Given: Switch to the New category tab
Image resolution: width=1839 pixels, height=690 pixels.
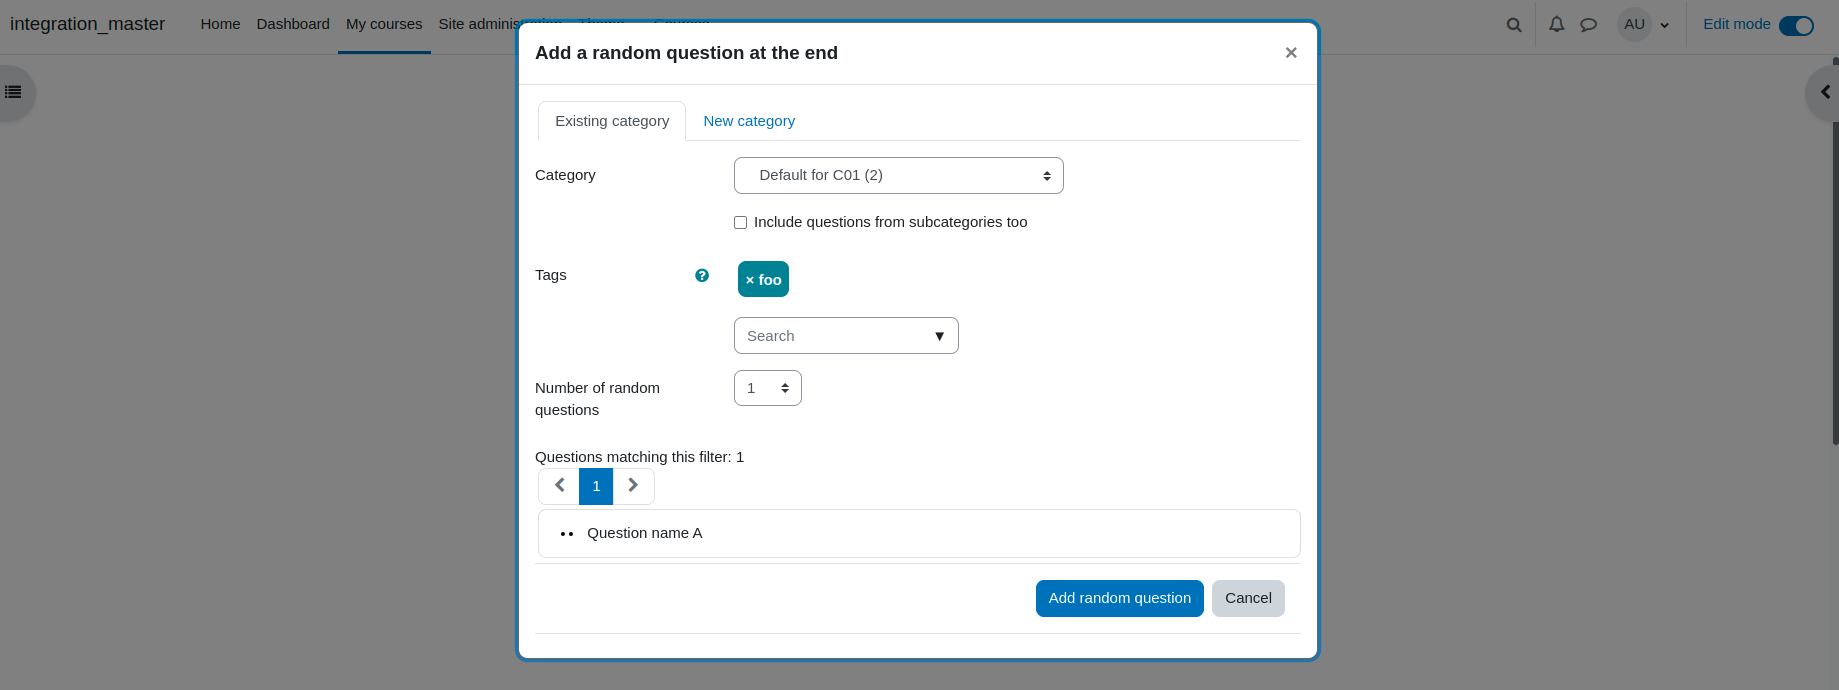Looking at the screenshot, I should point(749,121).
